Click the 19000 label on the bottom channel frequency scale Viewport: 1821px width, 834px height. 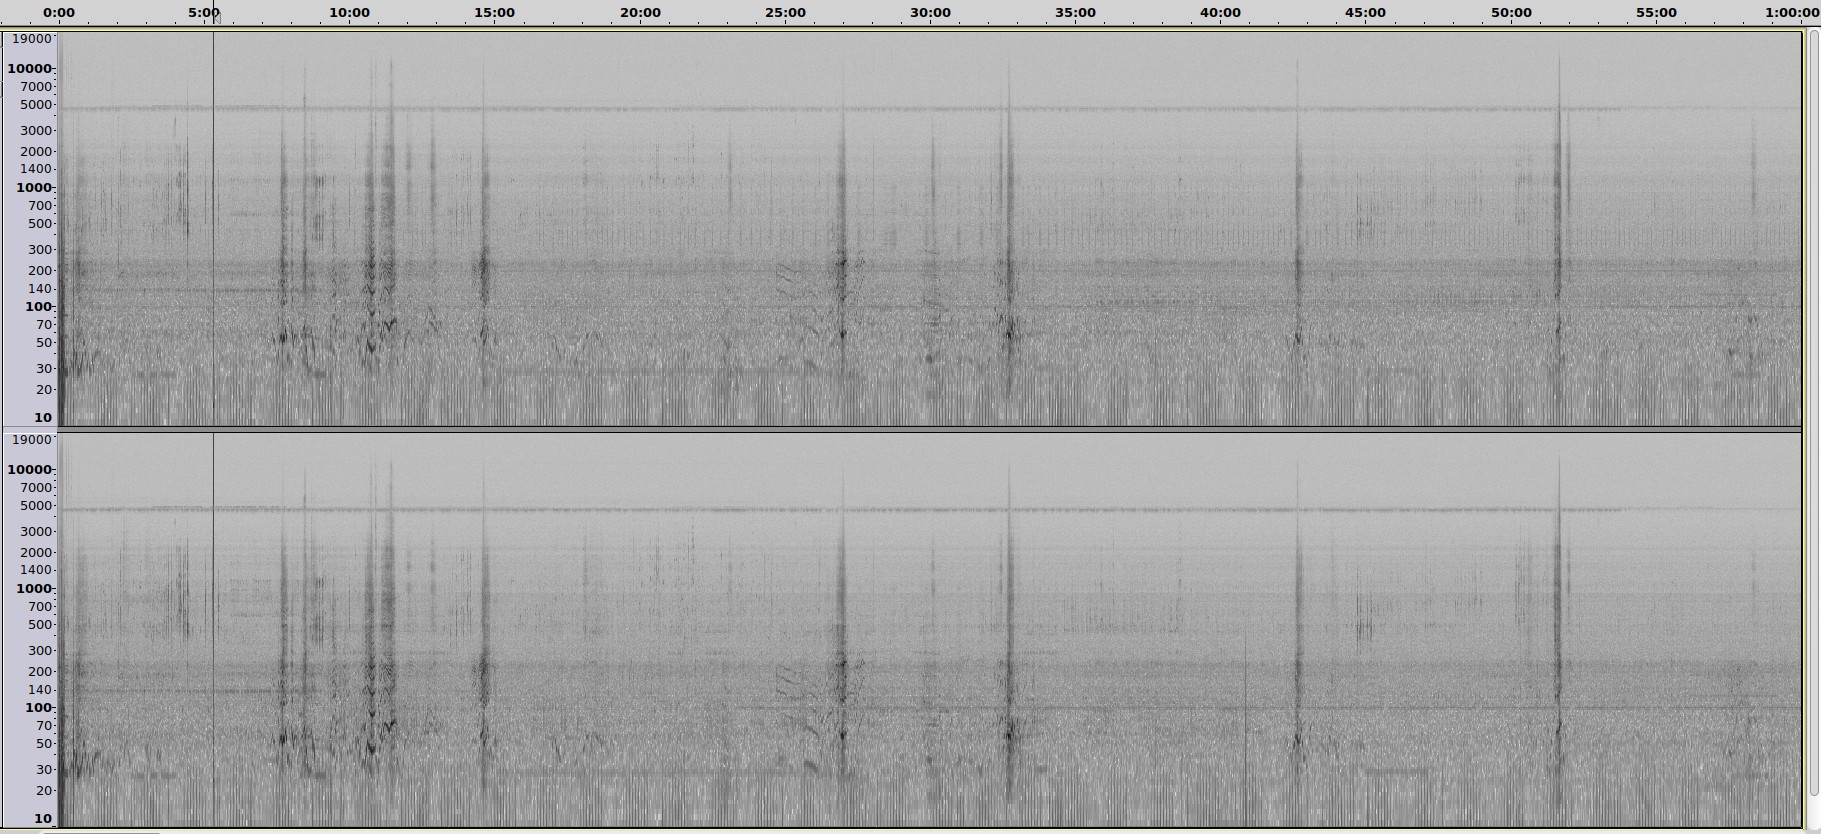point(31,440)
